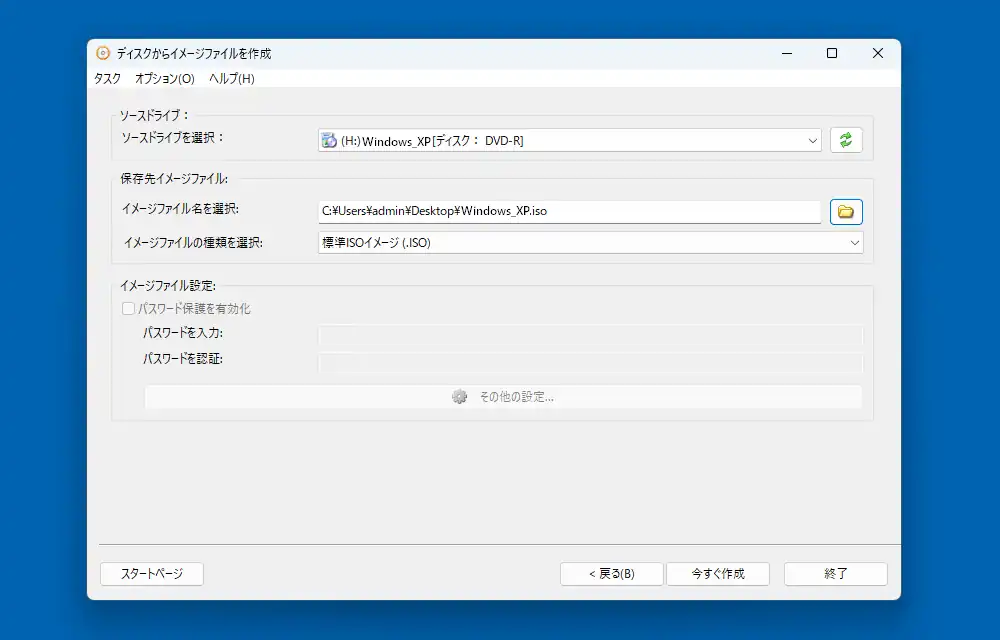Click the app disc icon in title bar
Image resolution: width=1000 pixels, height=640 pixels.
point(102,54)
